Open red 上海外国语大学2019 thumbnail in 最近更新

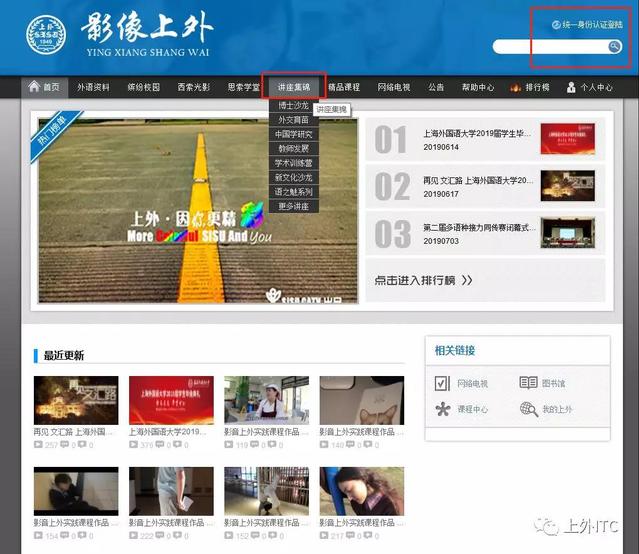171,400
